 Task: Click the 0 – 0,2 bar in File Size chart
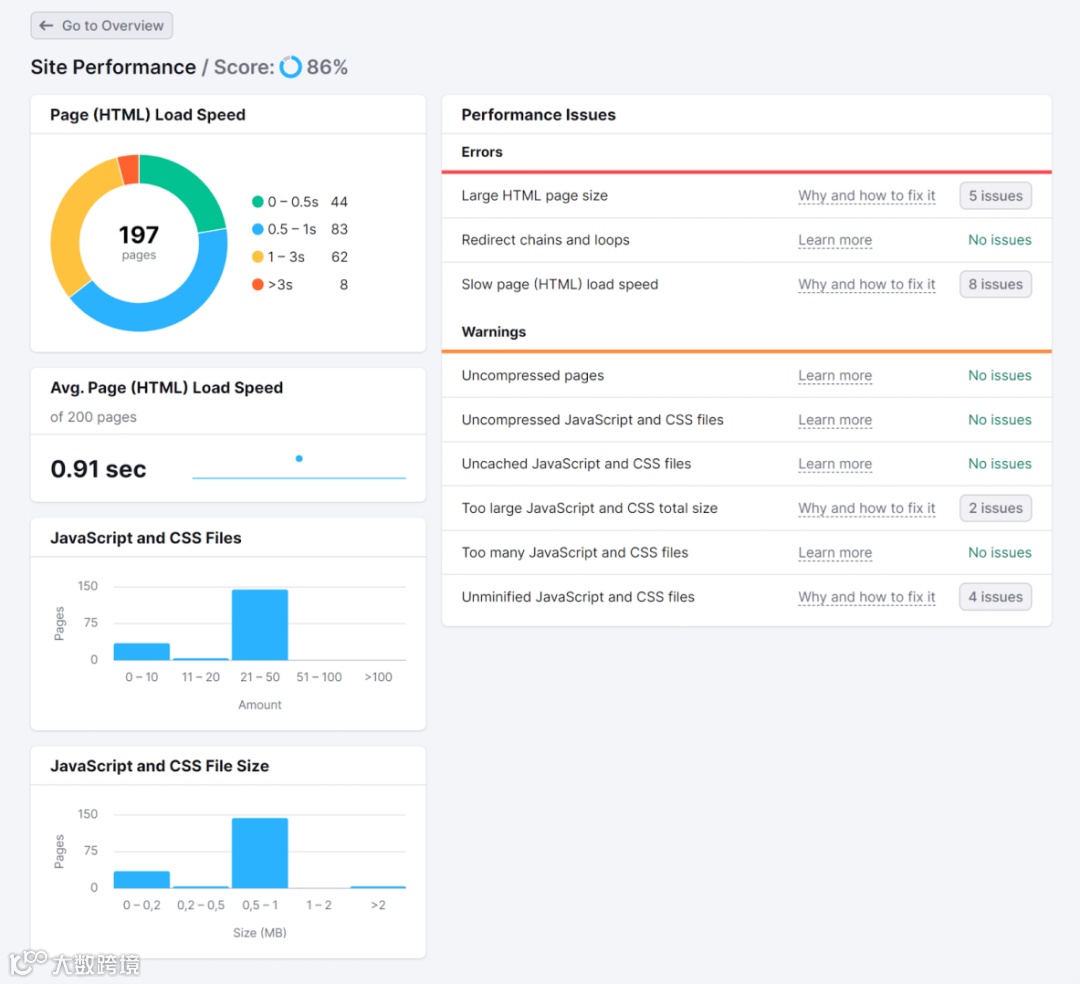tap(141, 880)
